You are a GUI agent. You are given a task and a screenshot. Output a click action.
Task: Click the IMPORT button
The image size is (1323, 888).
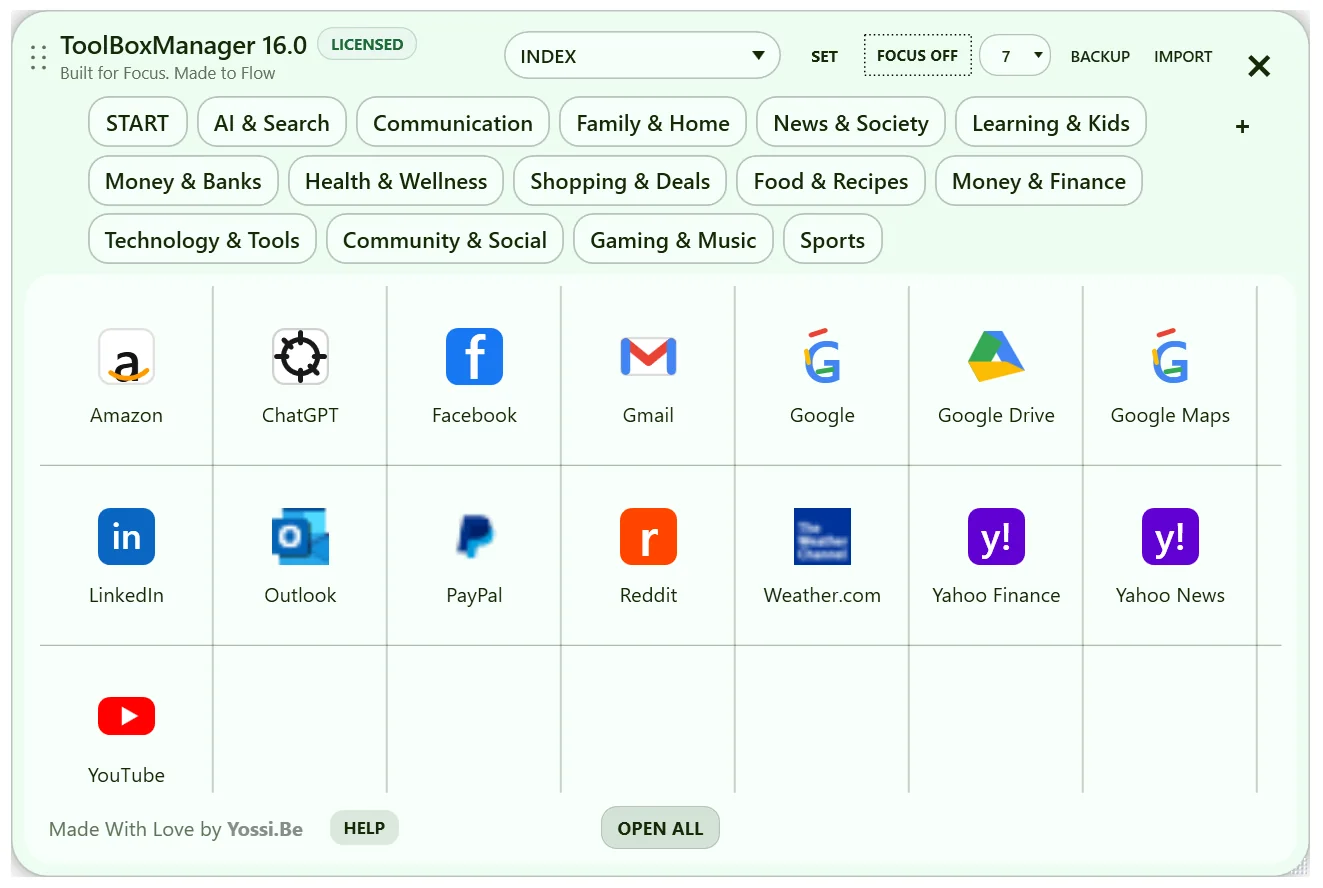(1183, 57)
